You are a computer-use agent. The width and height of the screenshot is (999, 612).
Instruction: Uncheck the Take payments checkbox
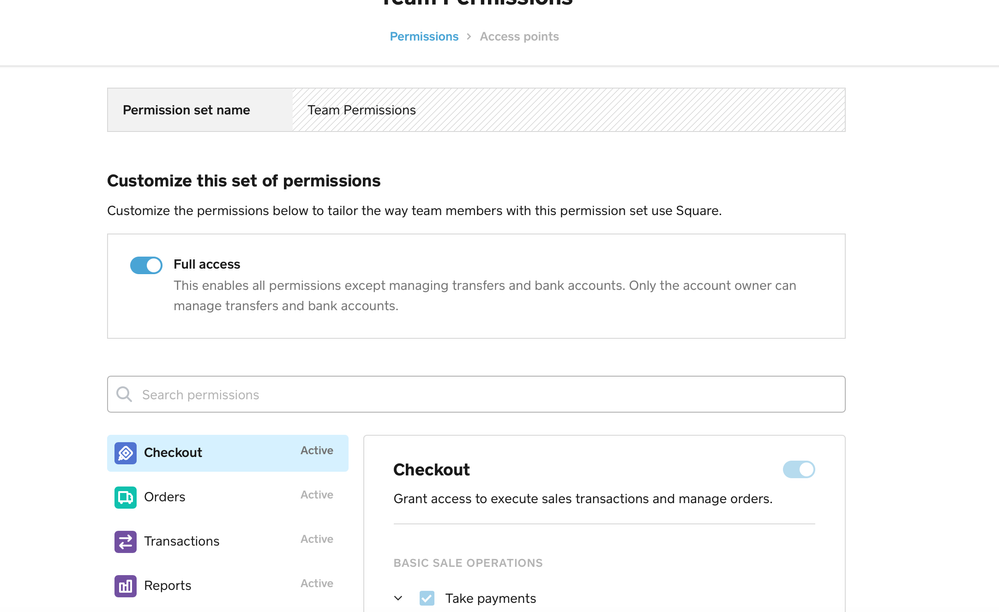coord(427,598)
